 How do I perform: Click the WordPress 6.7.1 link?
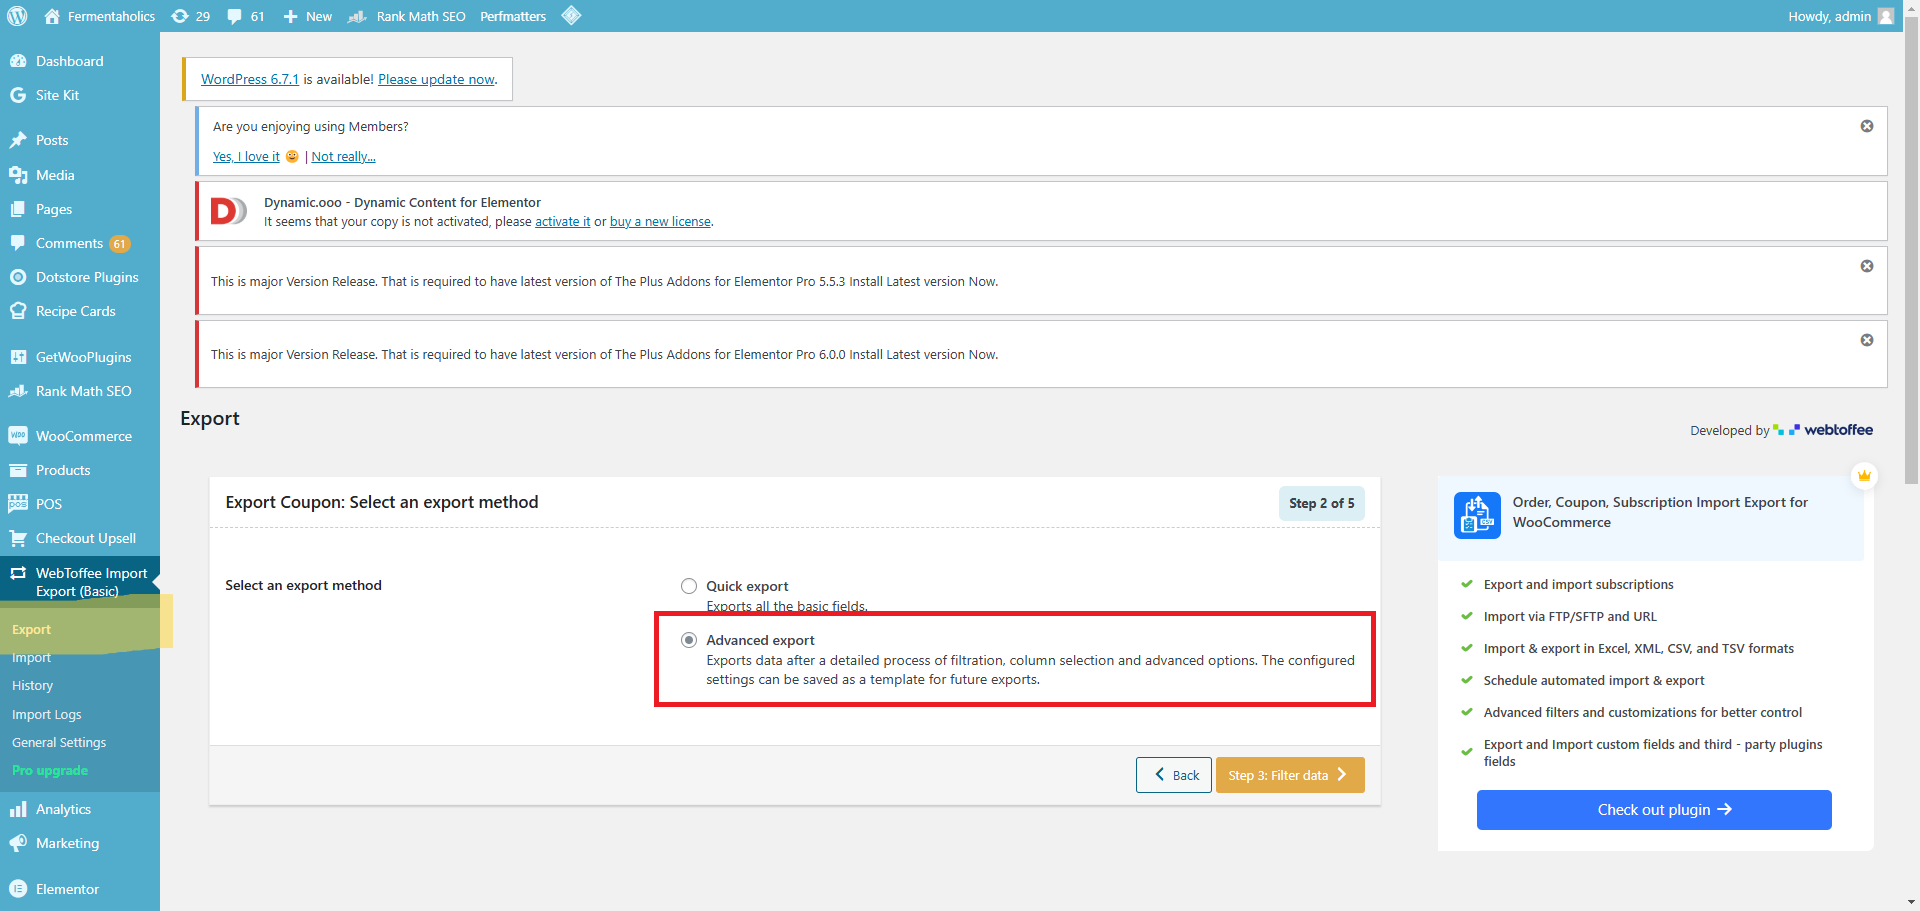click(x=250, y=79)
